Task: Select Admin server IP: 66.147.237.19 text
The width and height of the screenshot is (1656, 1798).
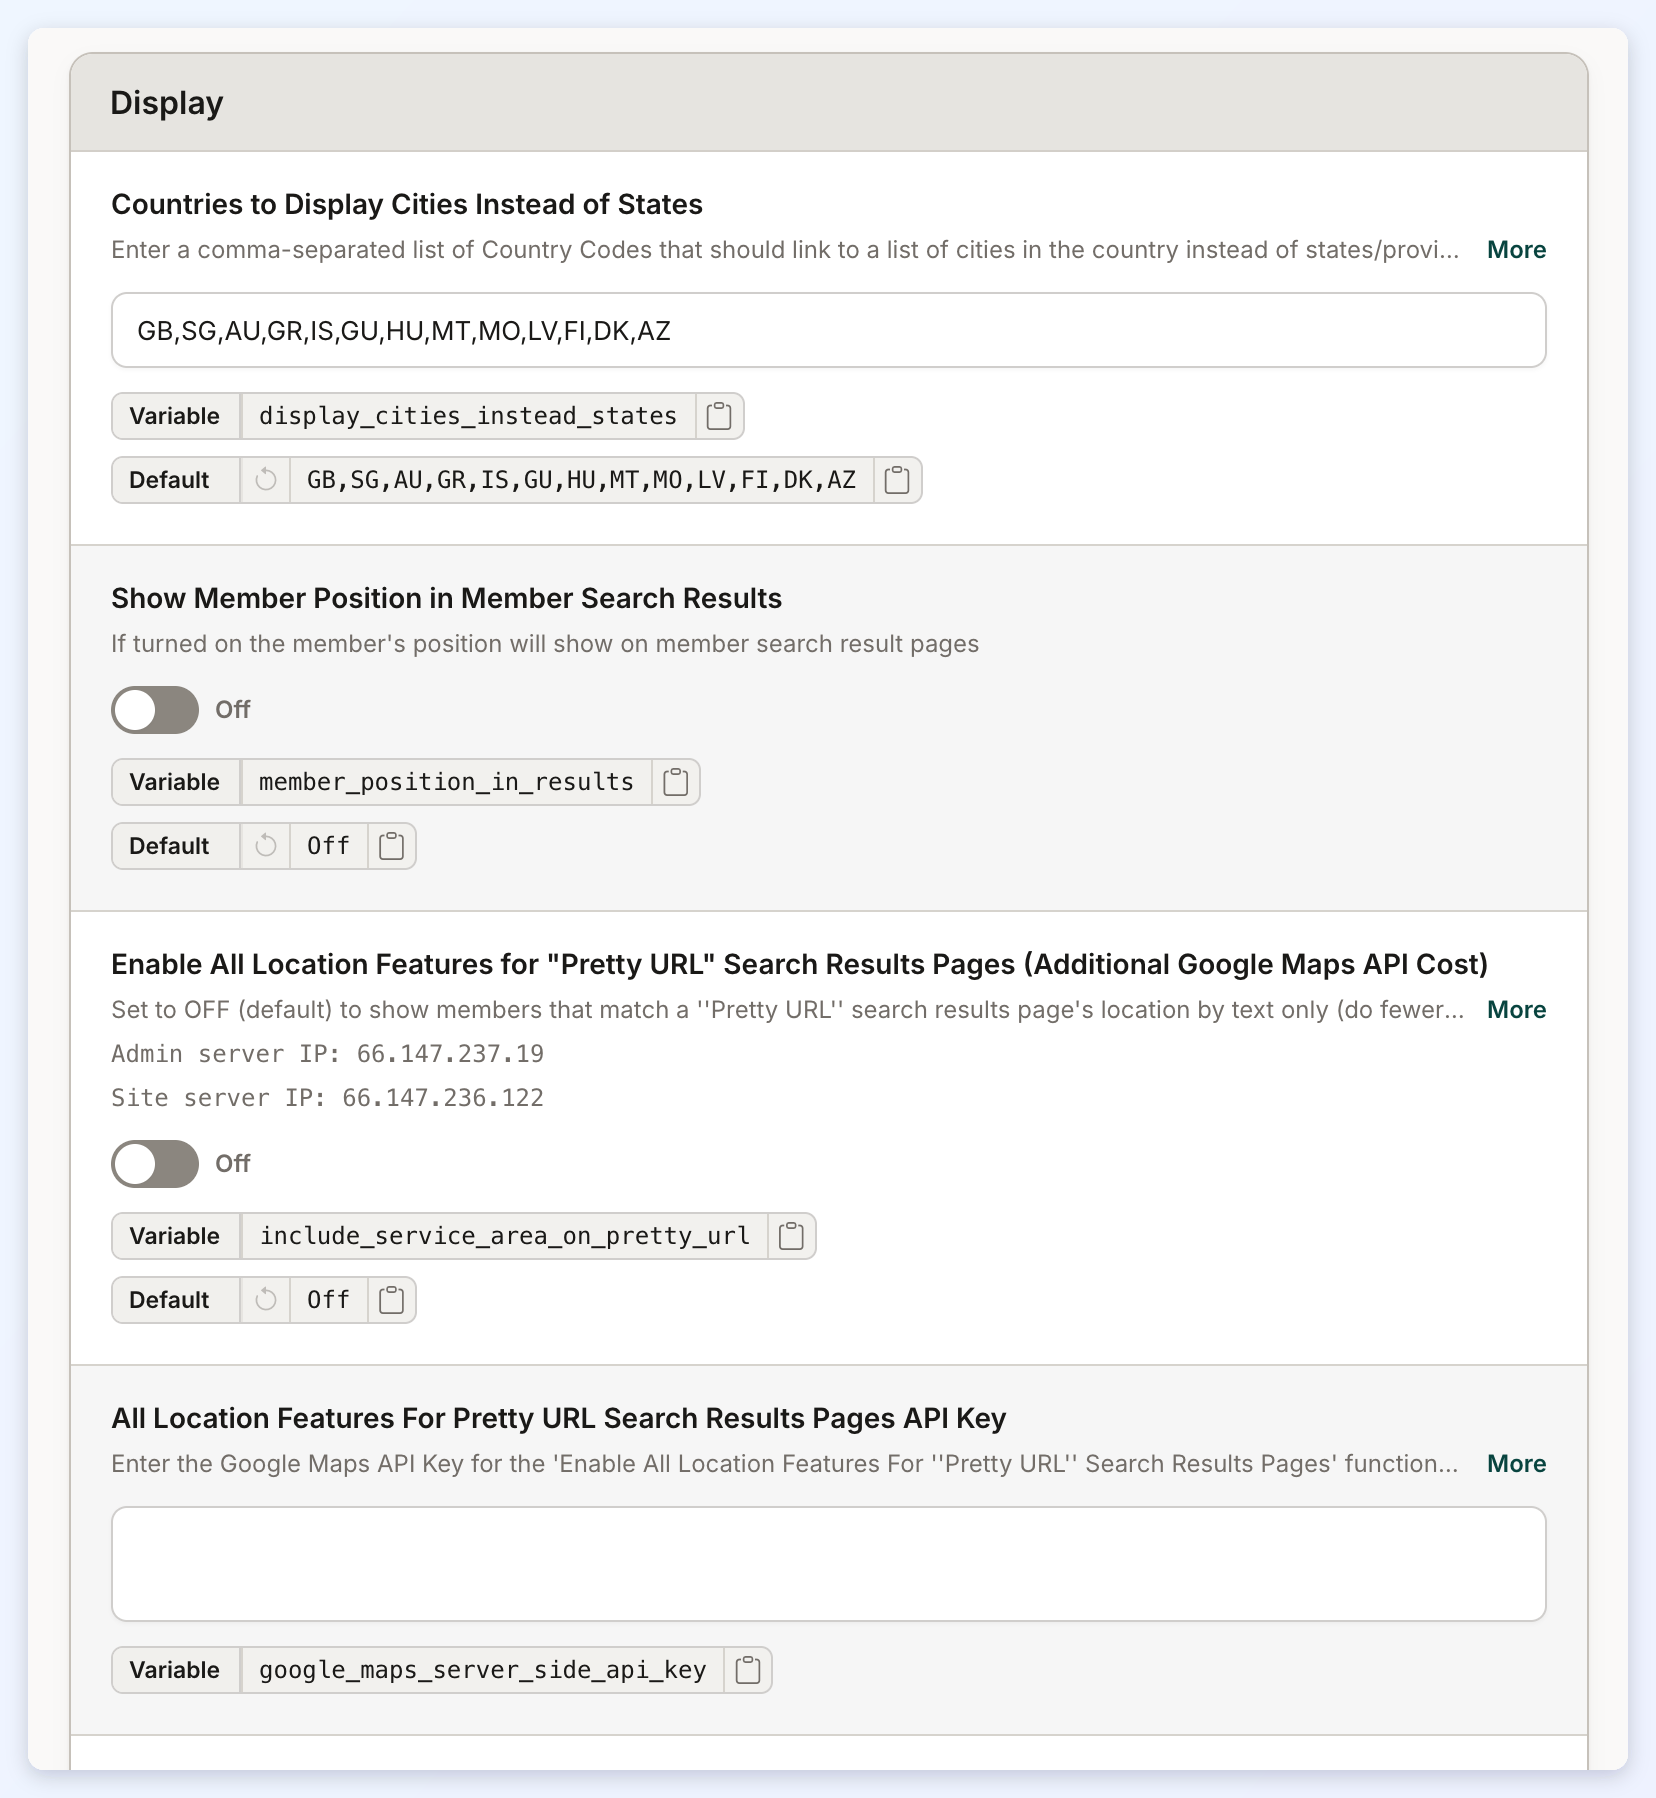Action: coord(327,1054)
